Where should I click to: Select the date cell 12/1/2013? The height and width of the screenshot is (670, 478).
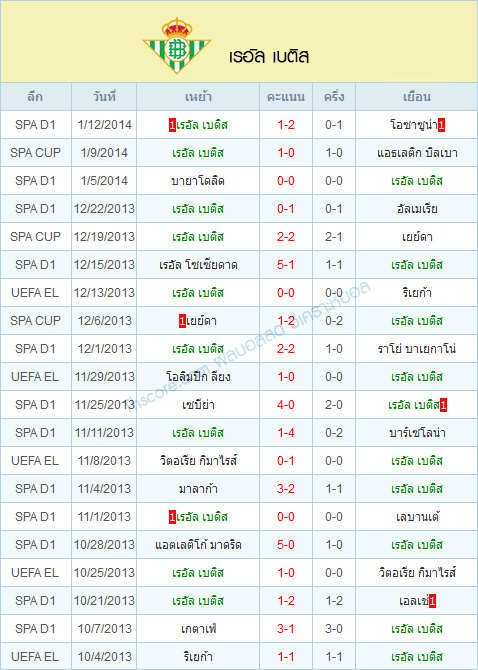(x=104, y=349)
